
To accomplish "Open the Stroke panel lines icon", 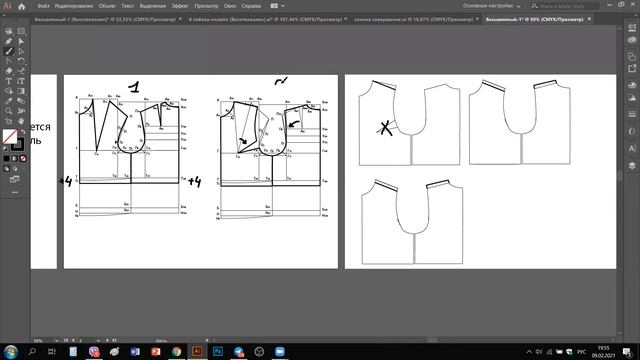I will [632, 114].
